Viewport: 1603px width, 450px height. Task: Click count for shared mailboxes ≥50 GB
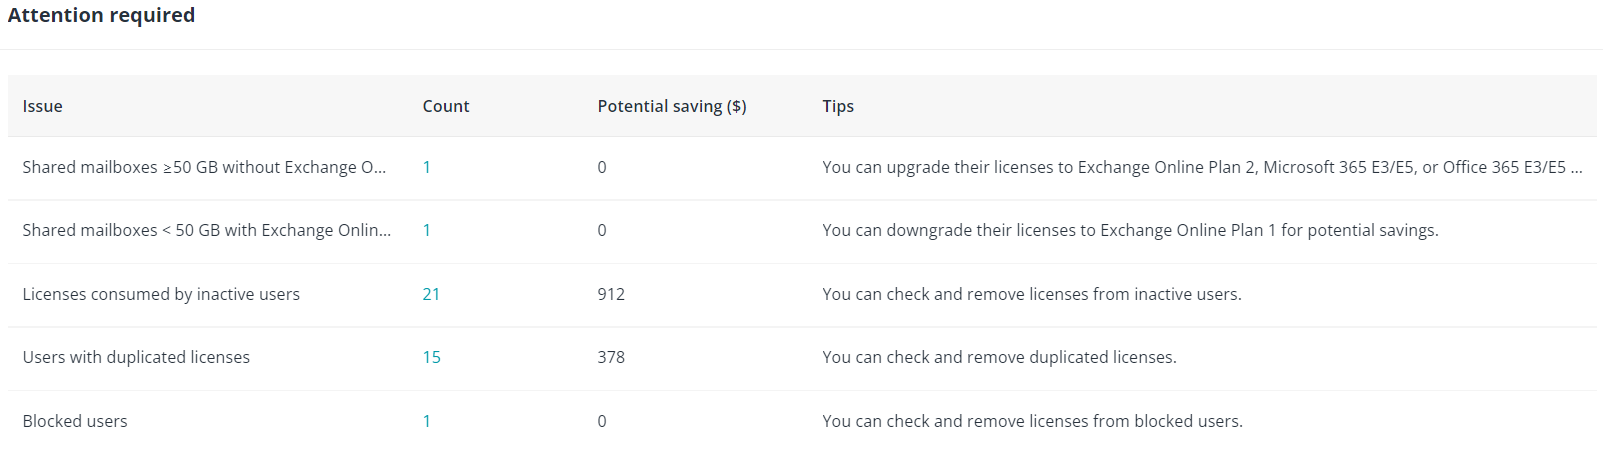coord(427,167)
